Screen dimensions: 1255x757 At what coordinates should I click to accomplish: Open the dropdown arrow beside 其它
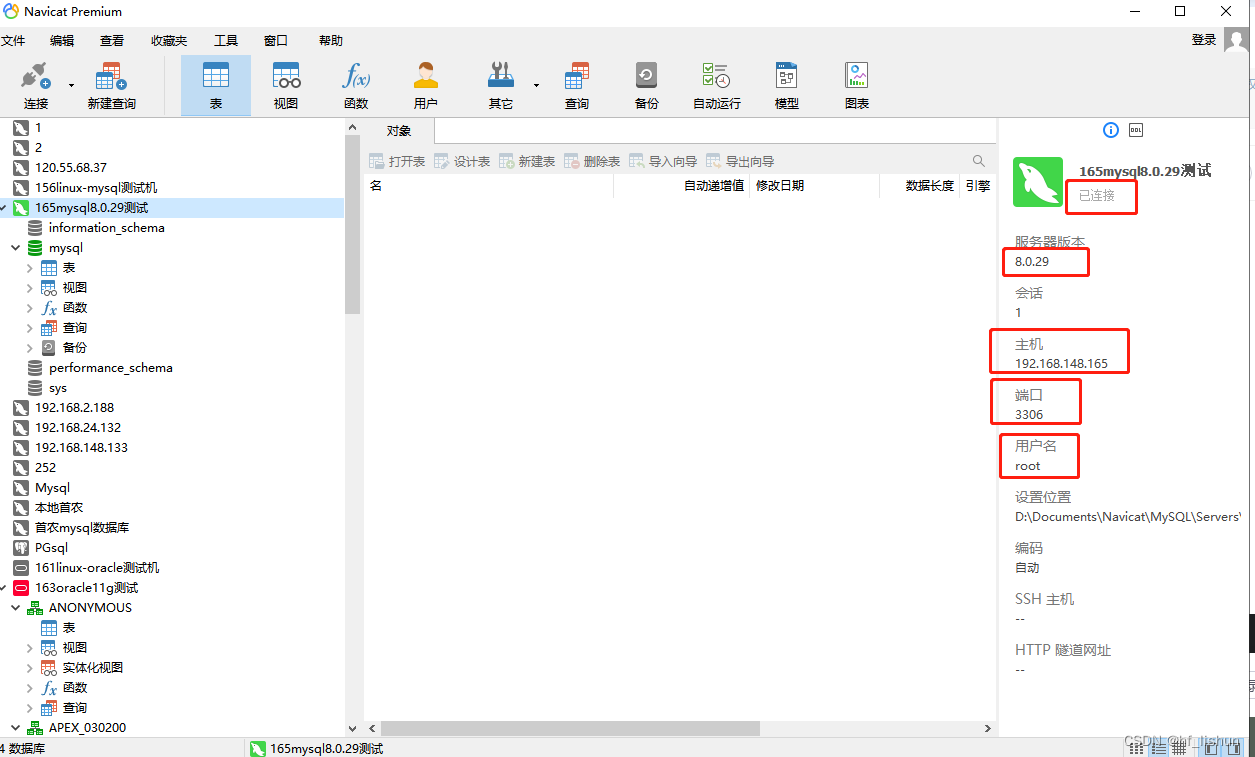(x=536, y=86)
